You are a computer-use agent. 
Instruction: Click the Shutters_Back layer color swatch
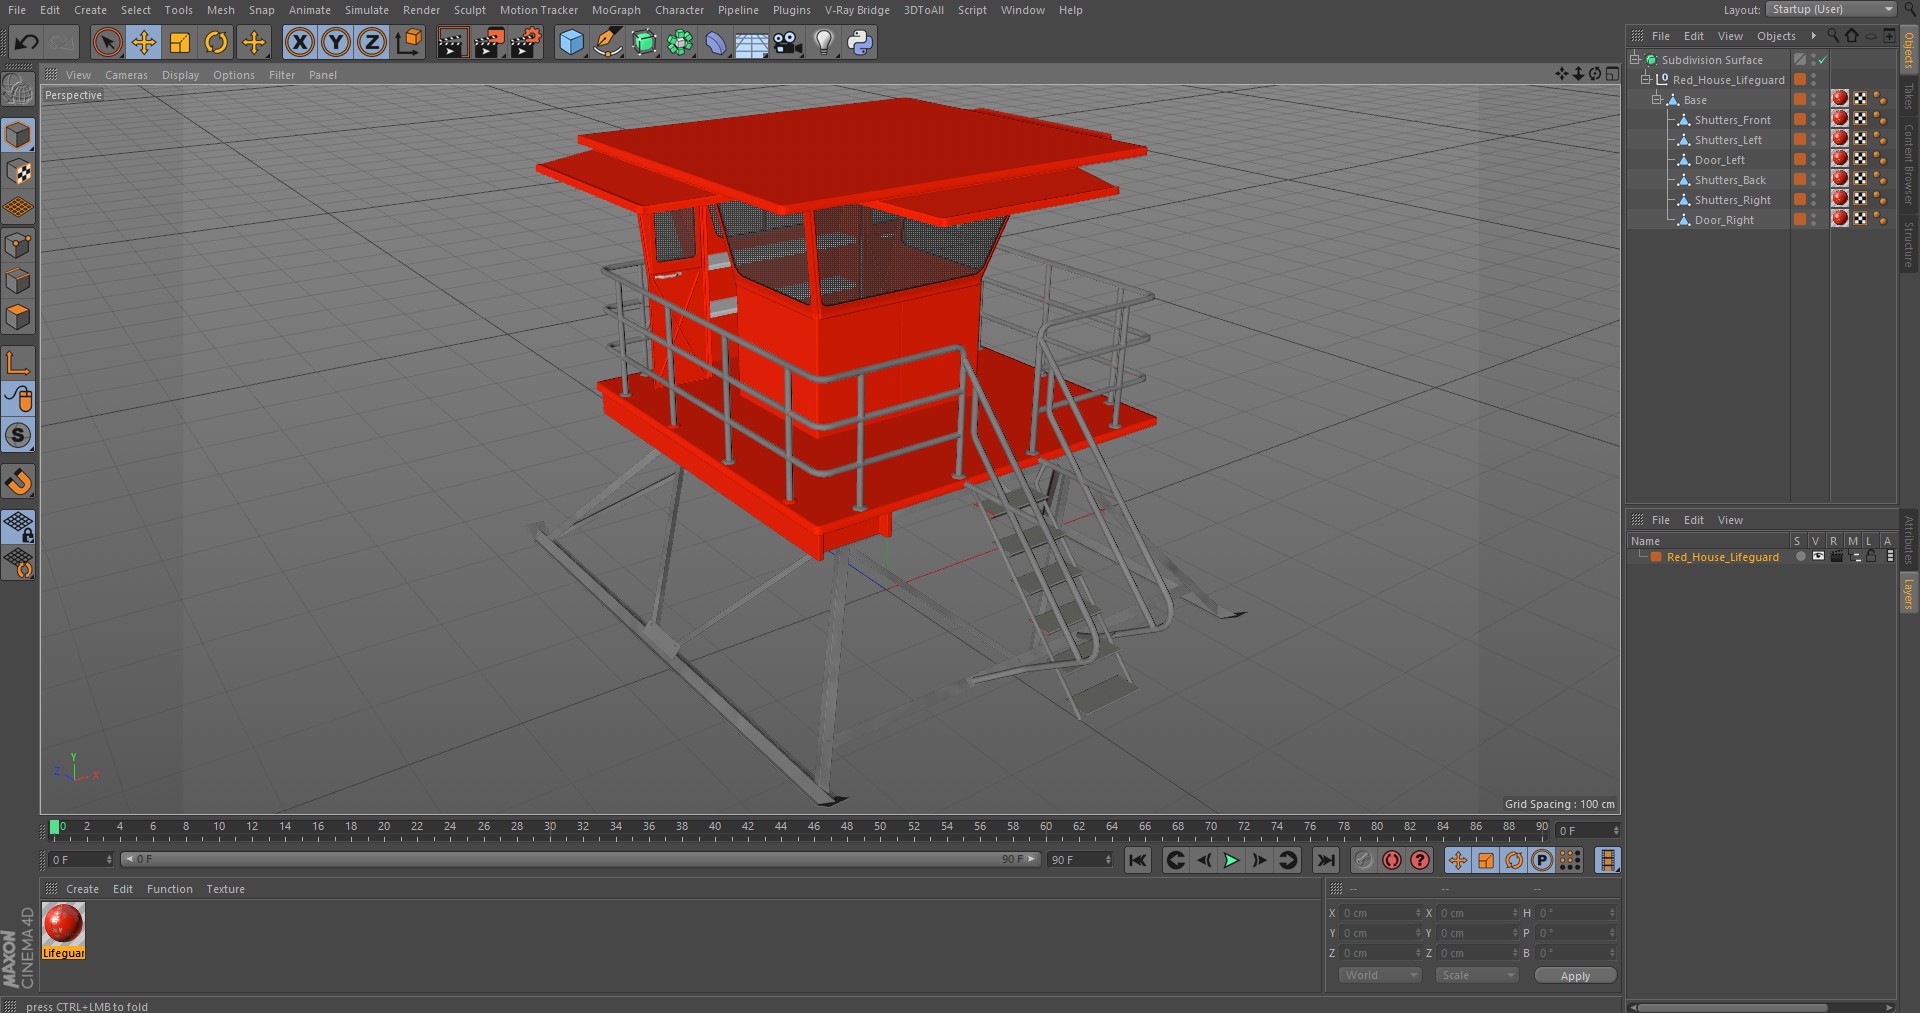(x=1800, y=179)
